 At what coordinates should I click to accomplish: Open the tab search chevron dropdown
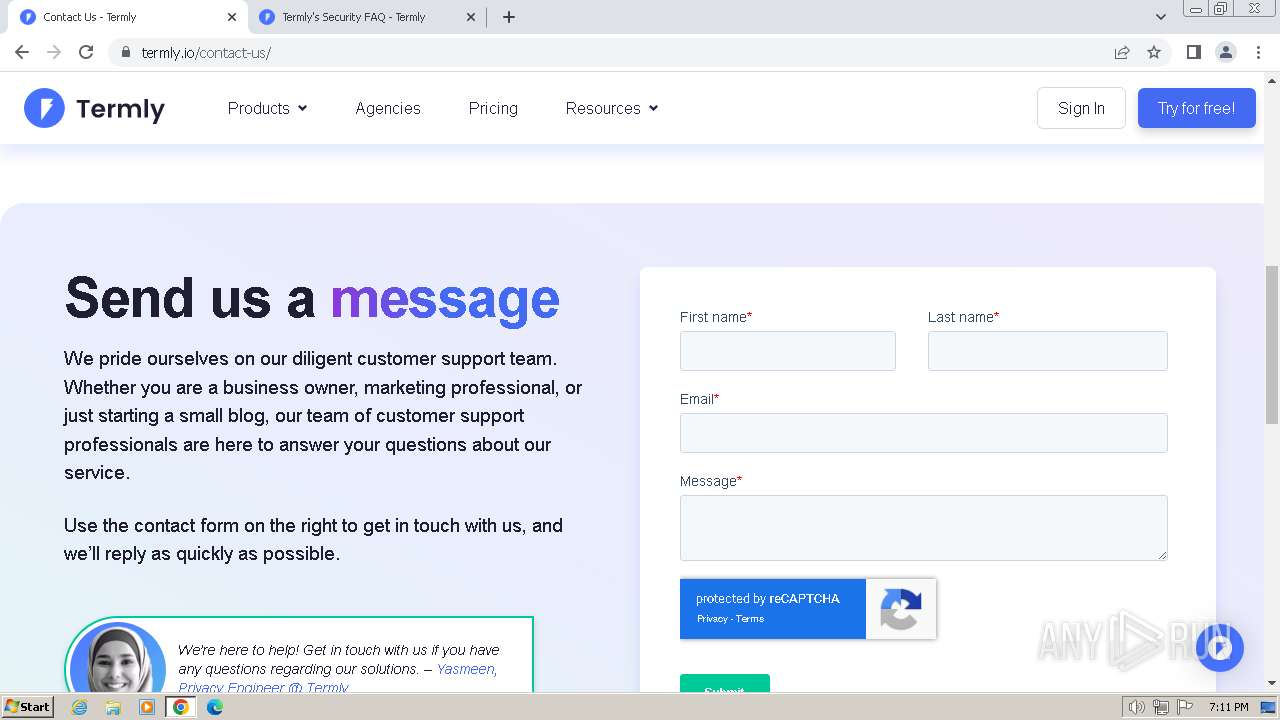tap(1161, 17)
